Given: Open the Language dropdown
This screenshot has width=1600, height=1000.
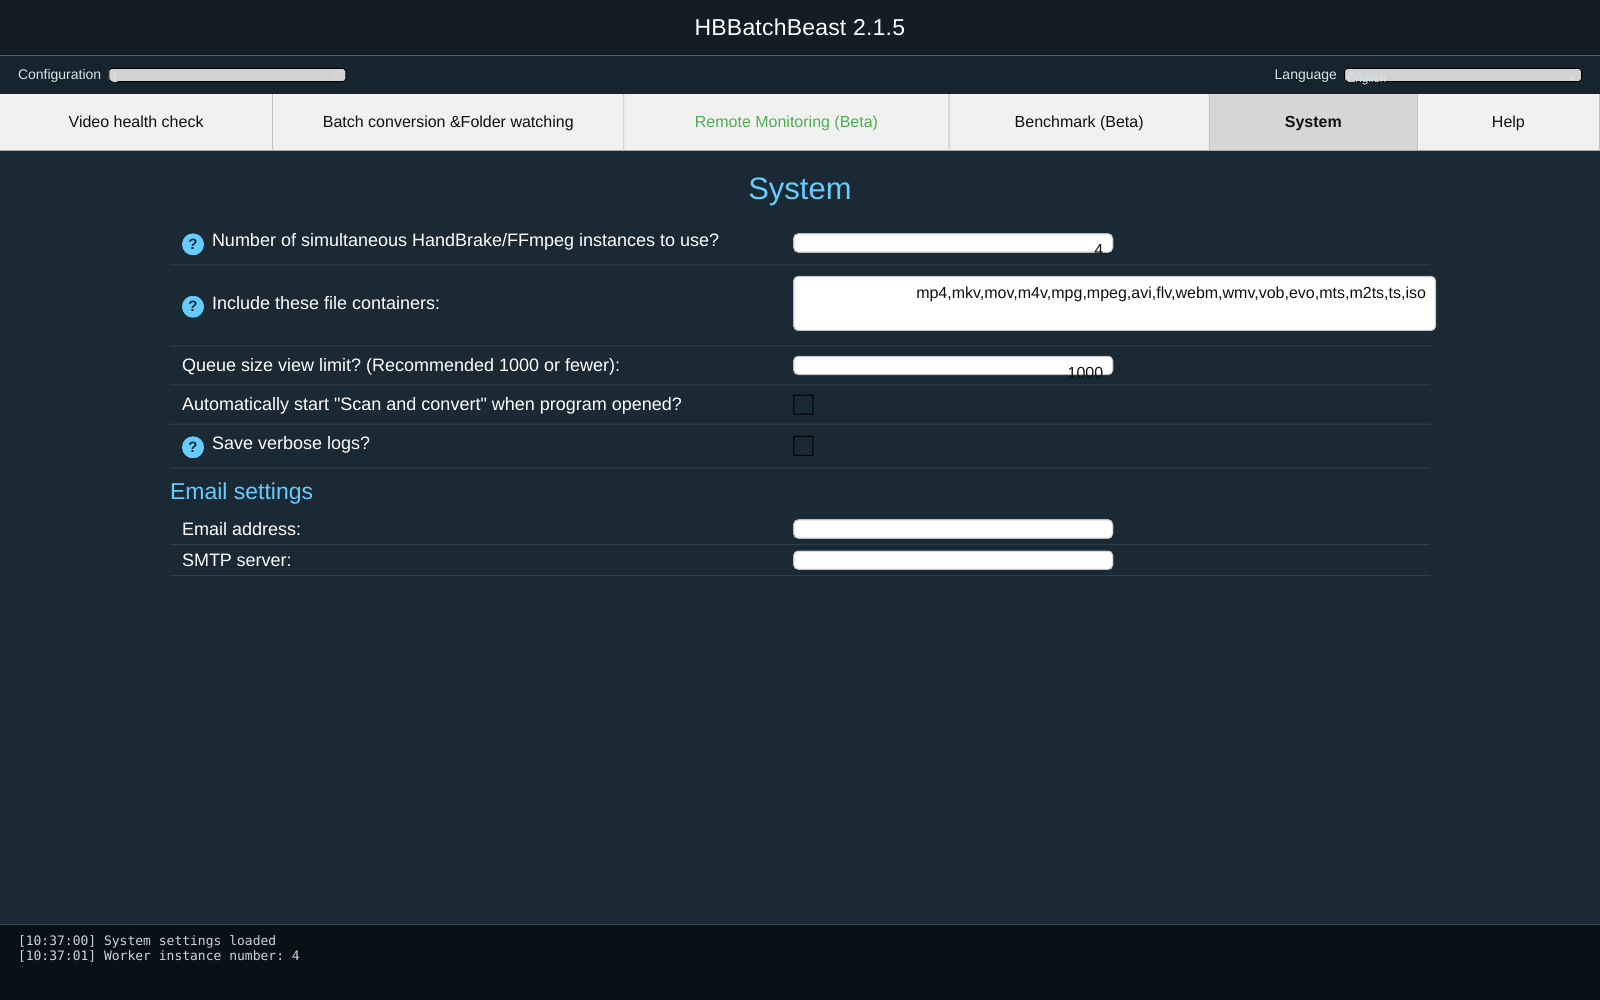Looking at the screenshot, I should click(x=1463, y=75).
